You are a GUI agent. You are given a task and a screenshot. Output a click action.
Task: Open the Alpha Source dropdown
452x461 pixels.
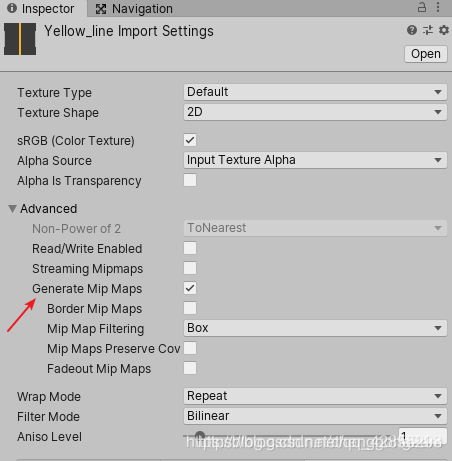point(315,160)
